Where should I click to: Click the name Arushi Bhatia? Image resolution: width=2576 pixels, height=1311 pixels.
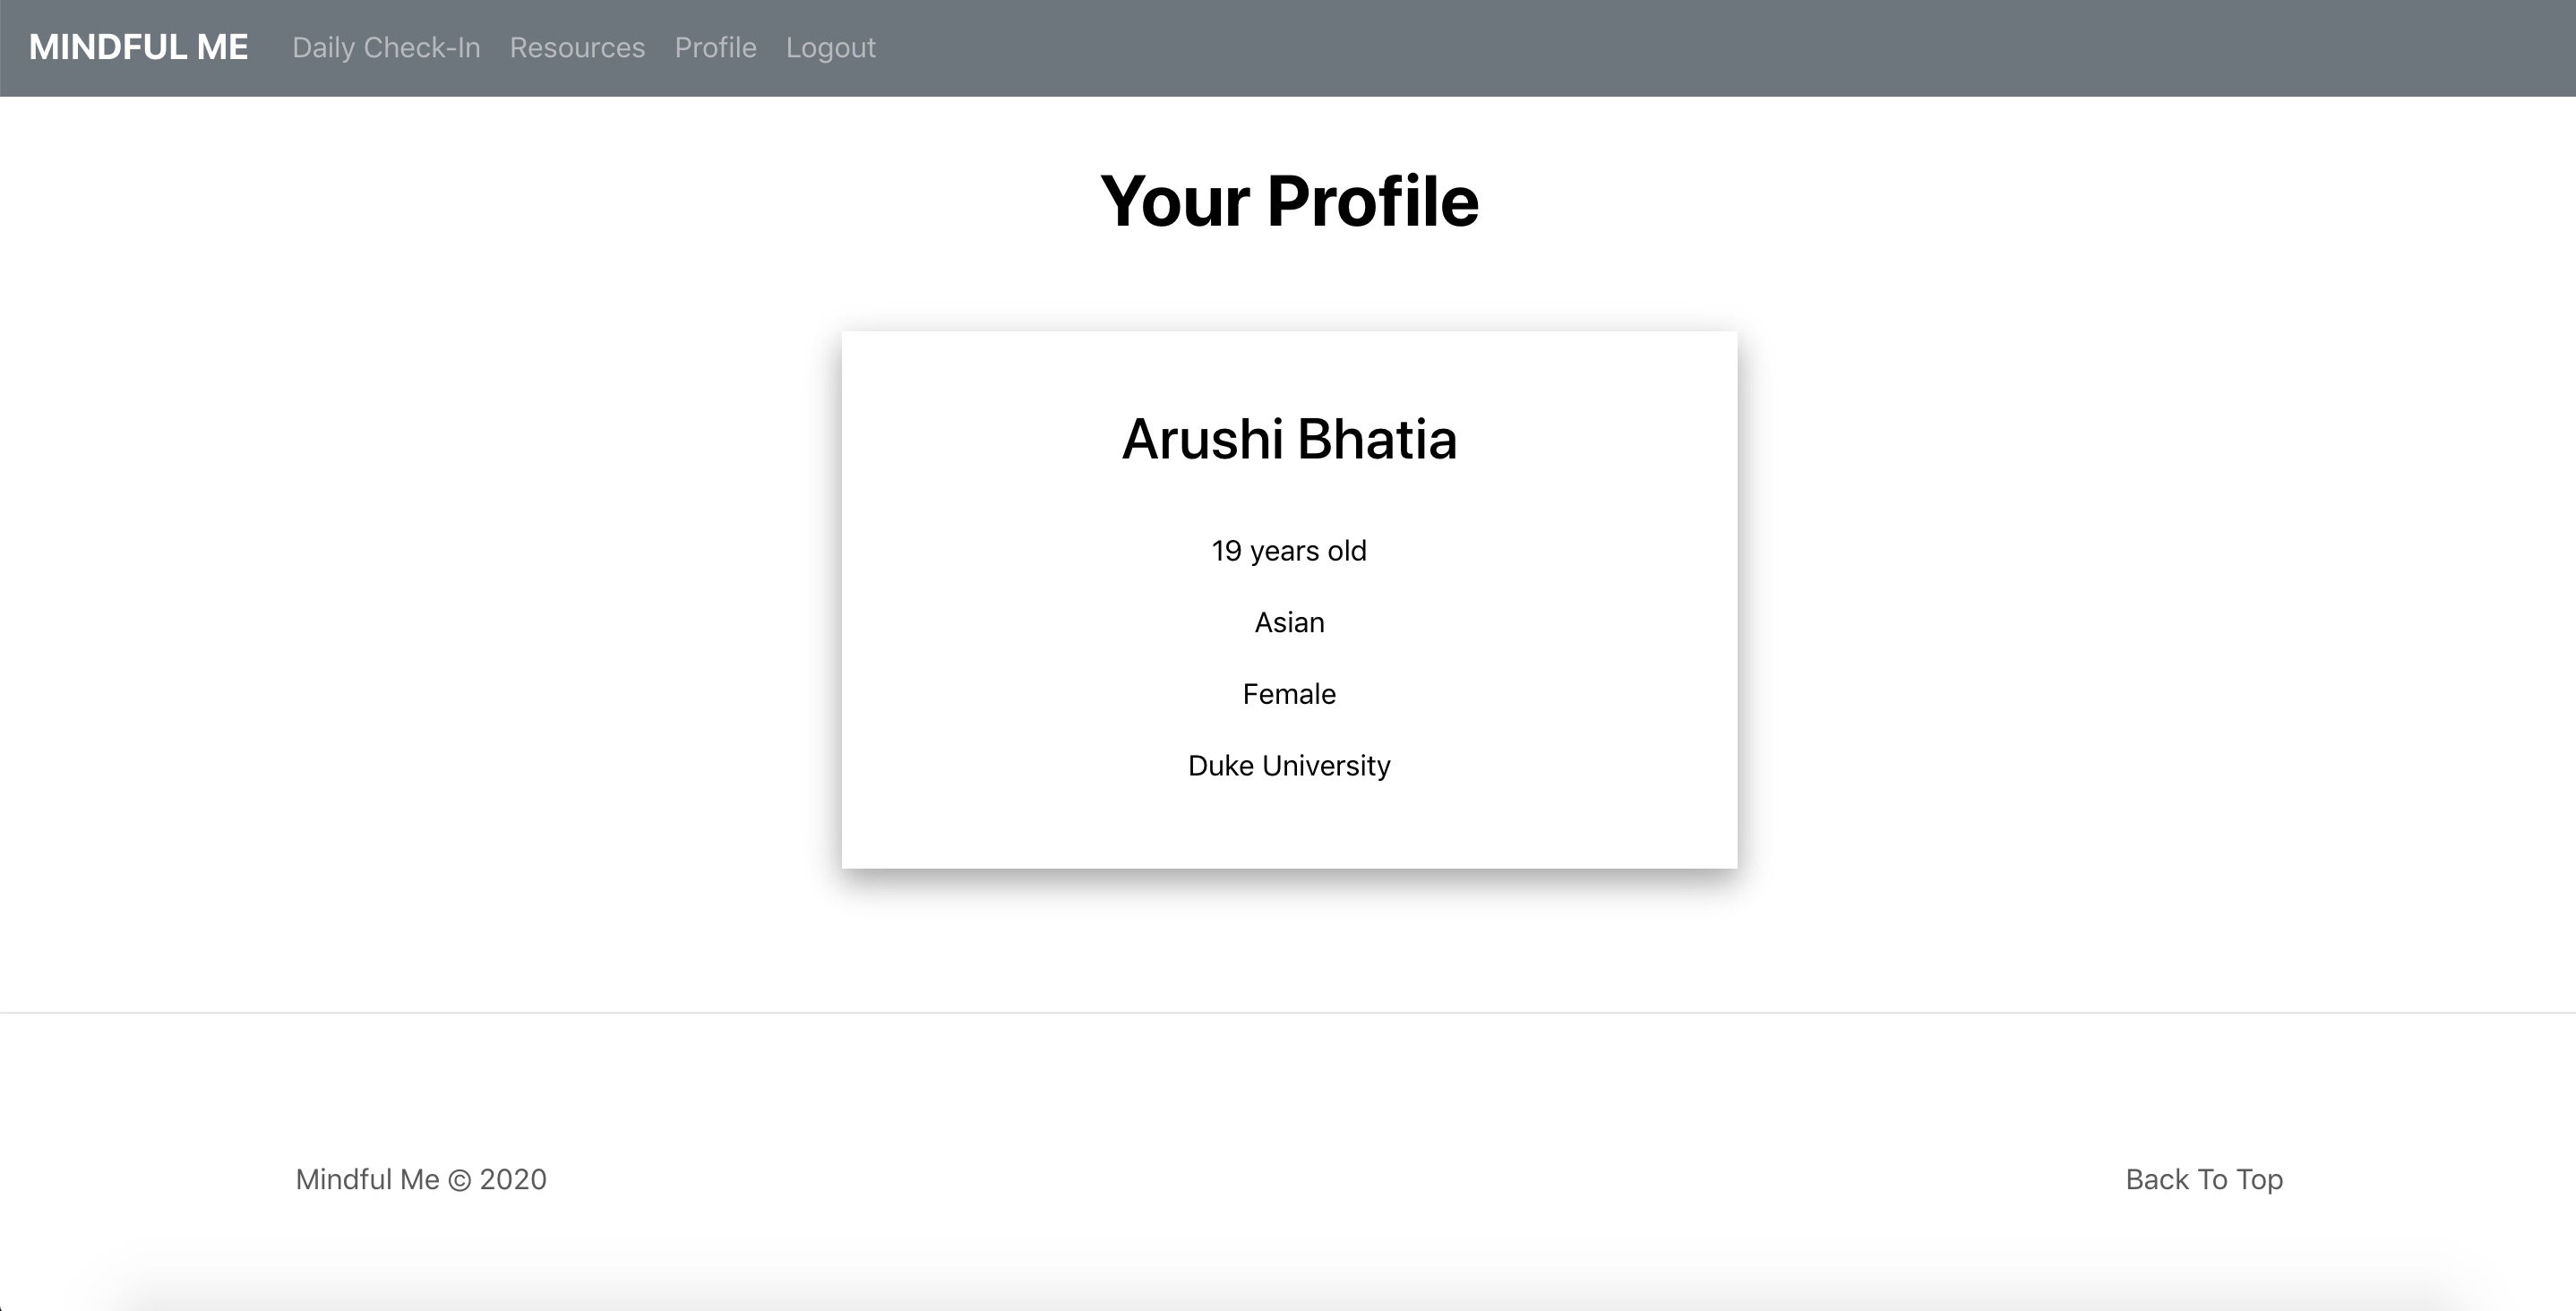1288,439
